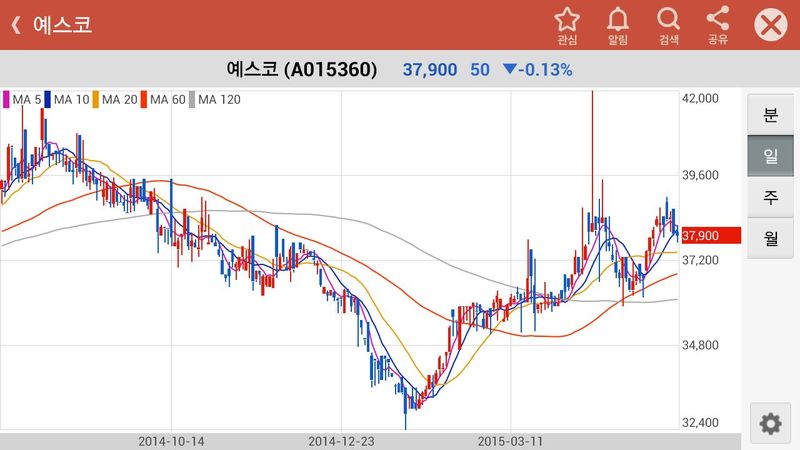The height and width of the screenshot is (450, 800).
Task: Click the -0.13% price change indicator
Action: tap(538, 70)
